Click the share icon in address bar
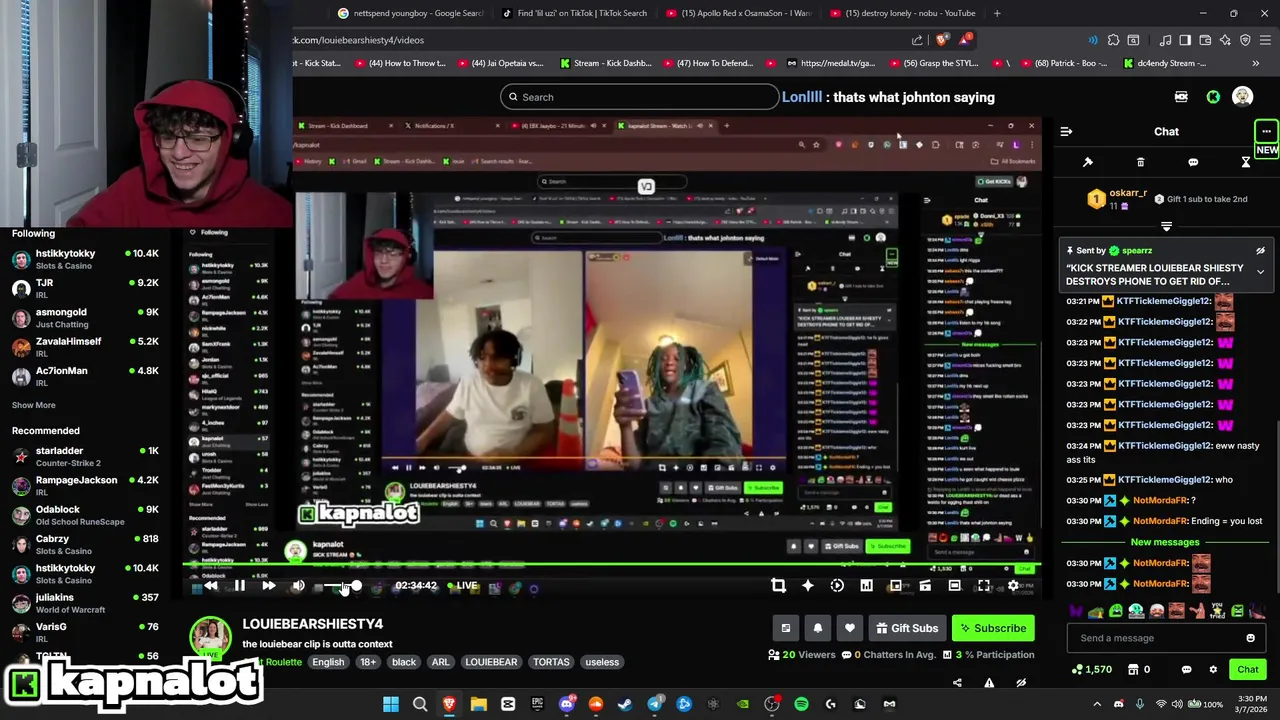1280x720 pixels. [917, 40]
